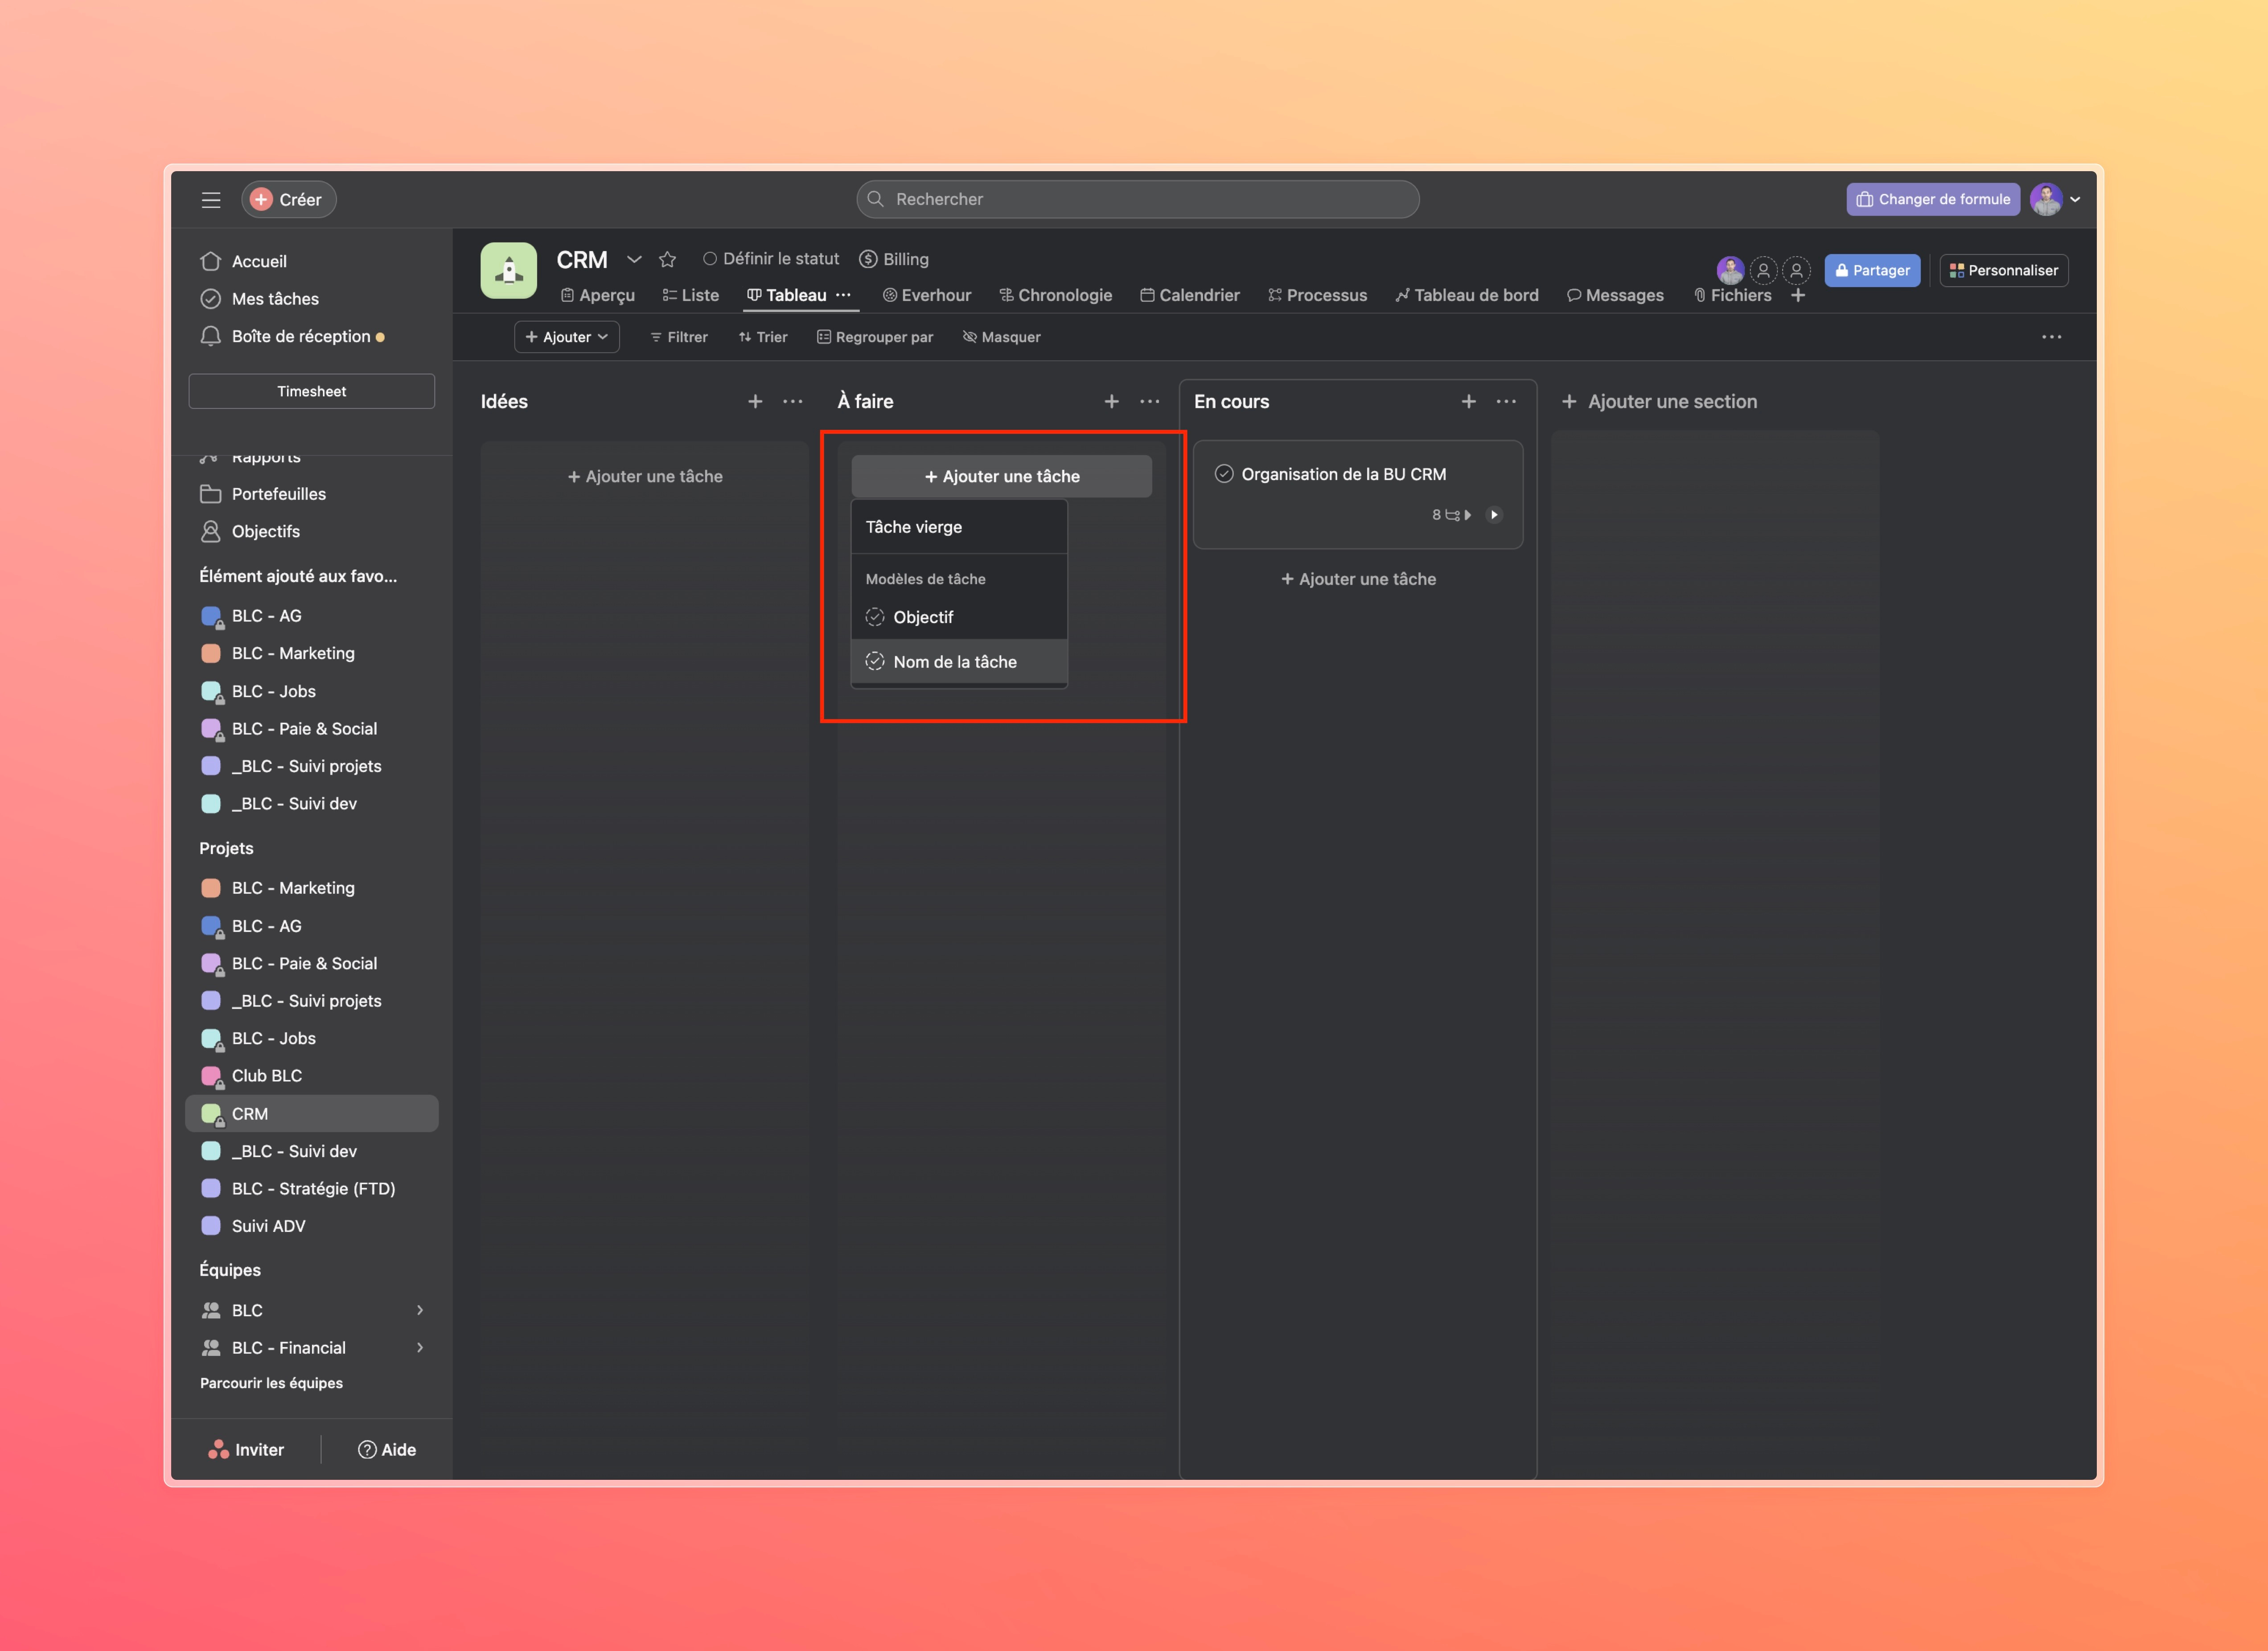
Task: Click Inviter at sidebar bottom
Action: pos(246,1449)
